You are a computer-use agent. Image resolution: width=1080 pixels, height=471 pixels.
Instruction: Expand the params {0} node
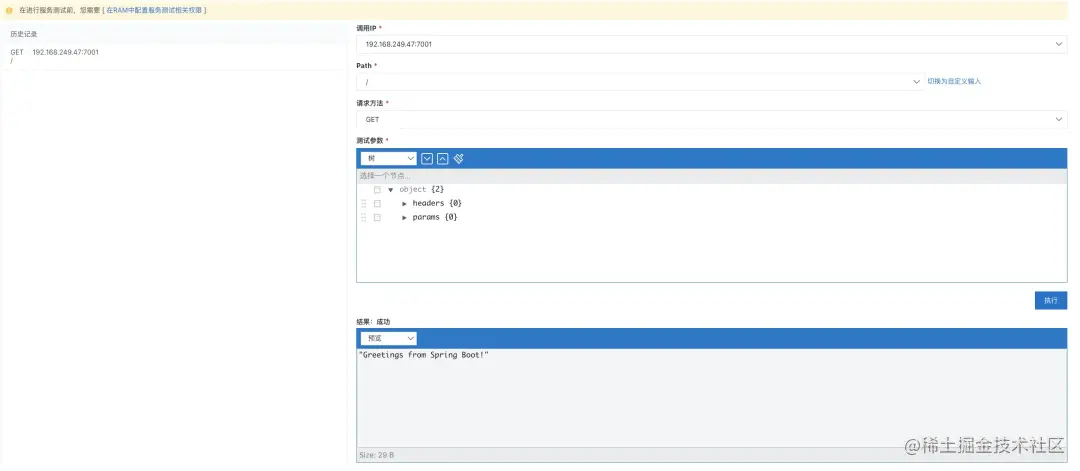click(x=404, y=218)
